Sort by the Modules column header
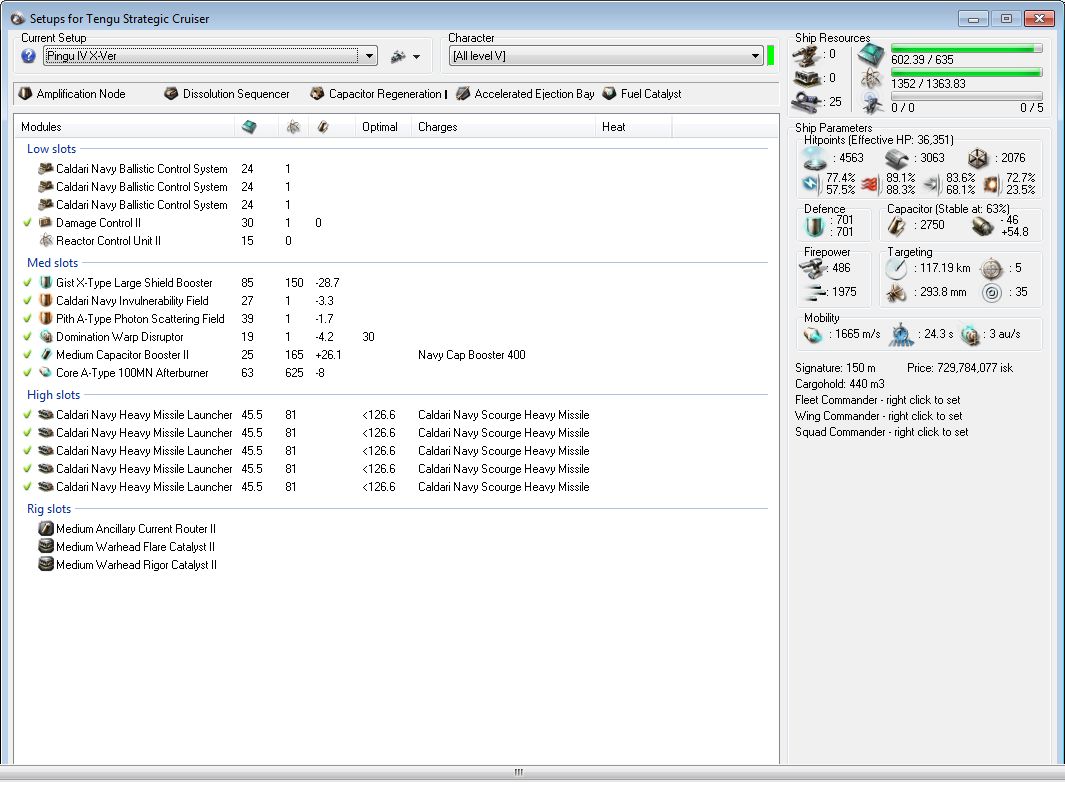 click(124, 127)
